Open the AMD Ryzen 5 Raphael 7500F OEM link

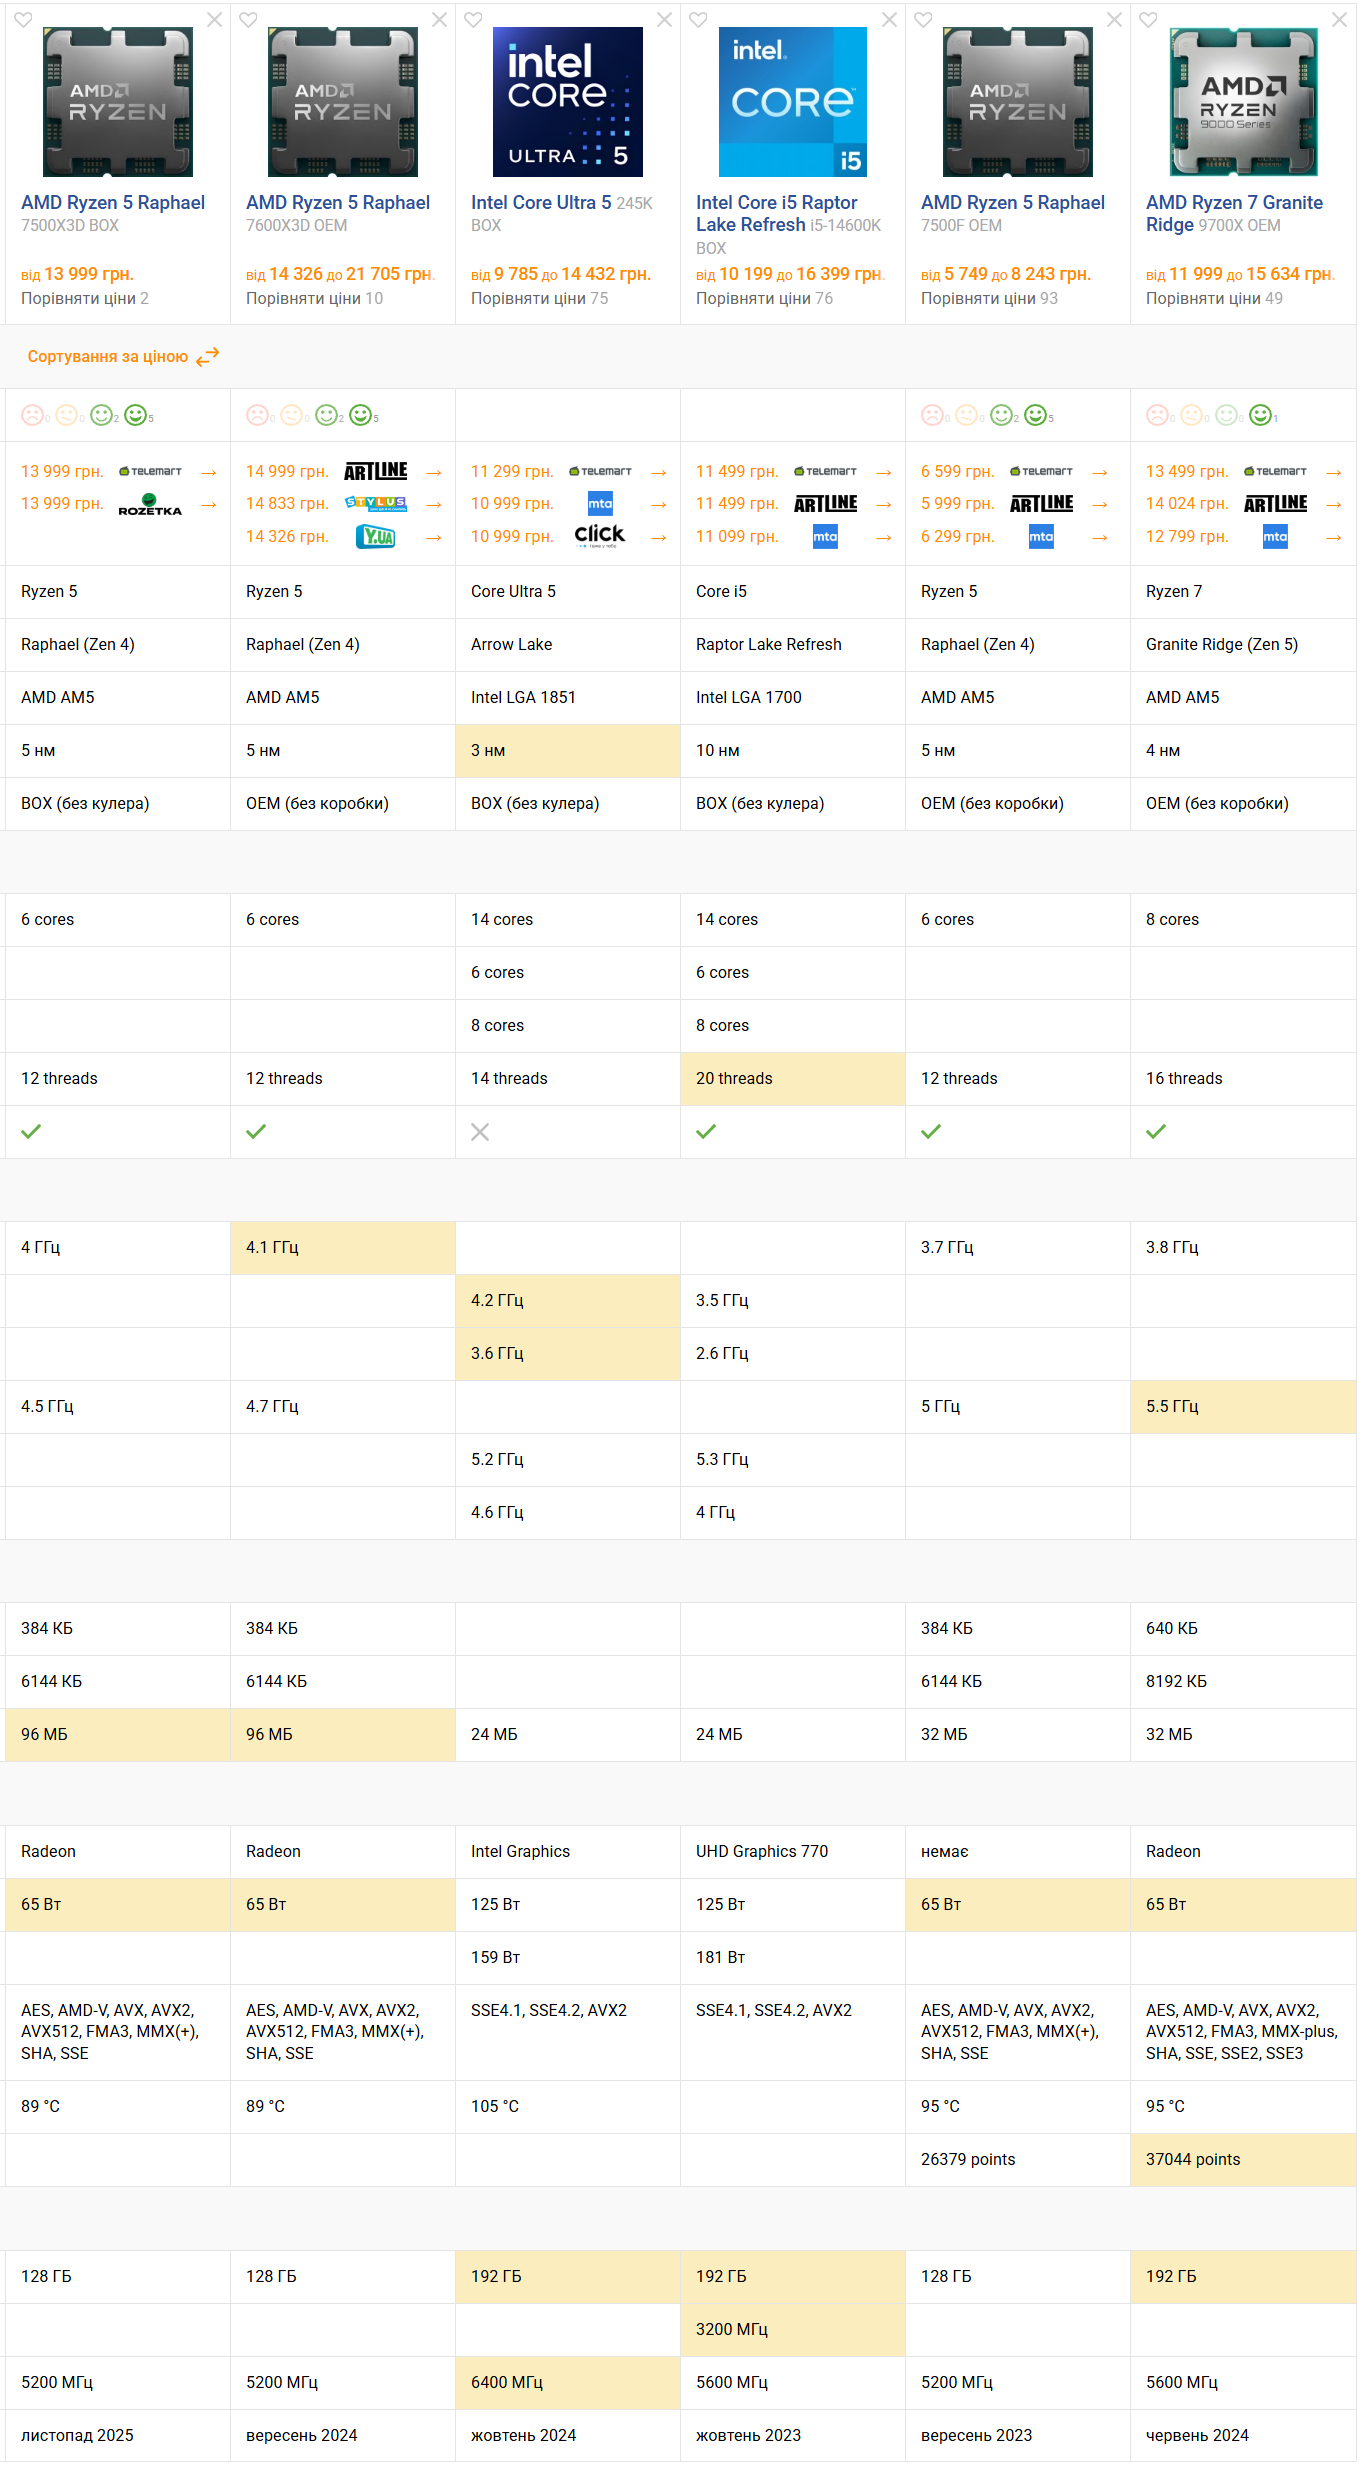1012,203
